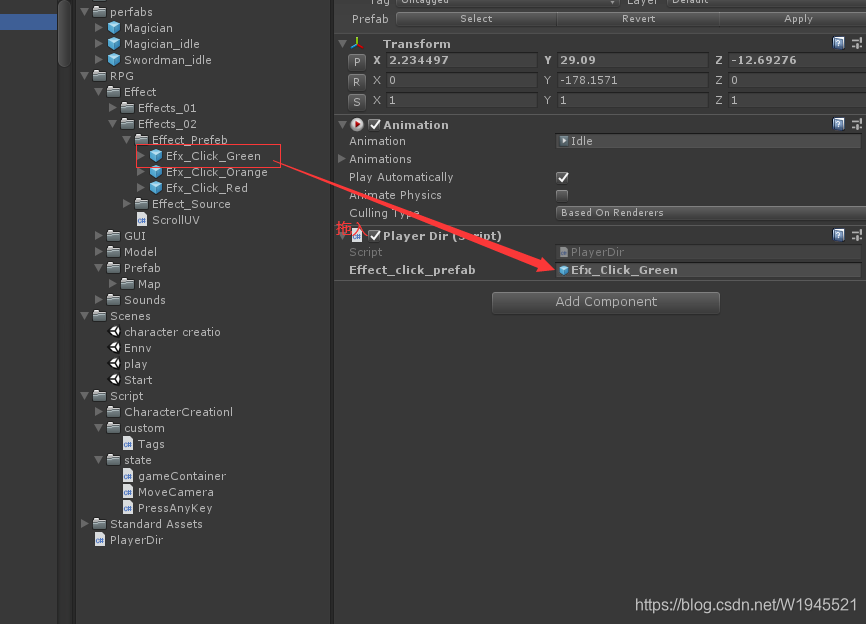Image resolution: width=866 pixels, height=624 pixels.
Task: Select the Swordman_idle prefab cube icon
Action: (114, 60)
